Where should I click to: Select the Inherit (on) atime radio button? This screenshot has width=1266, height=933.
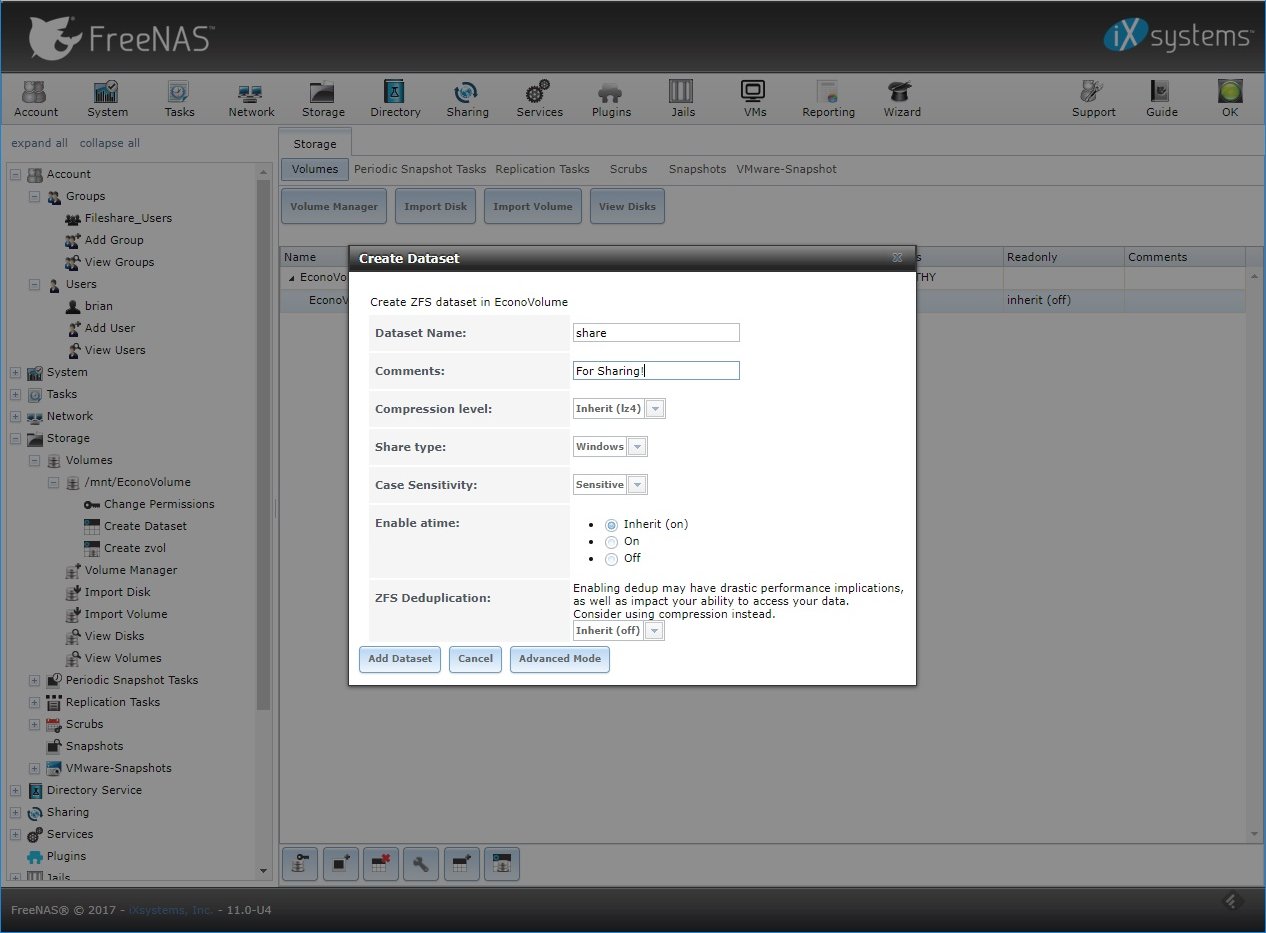[x=611, y=525]
